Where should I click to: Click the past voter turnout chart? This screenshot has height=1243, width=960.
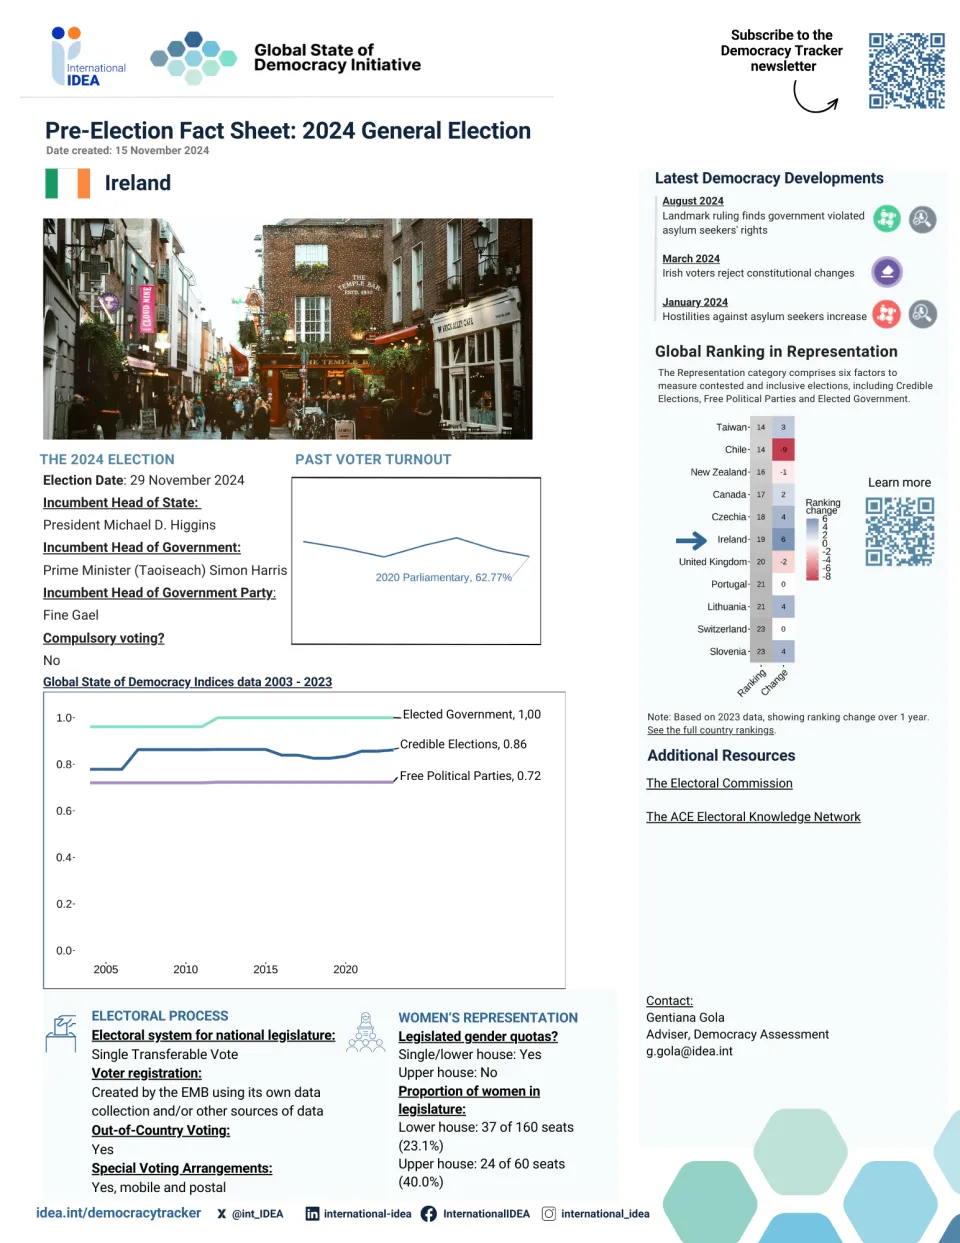(416, 561)
